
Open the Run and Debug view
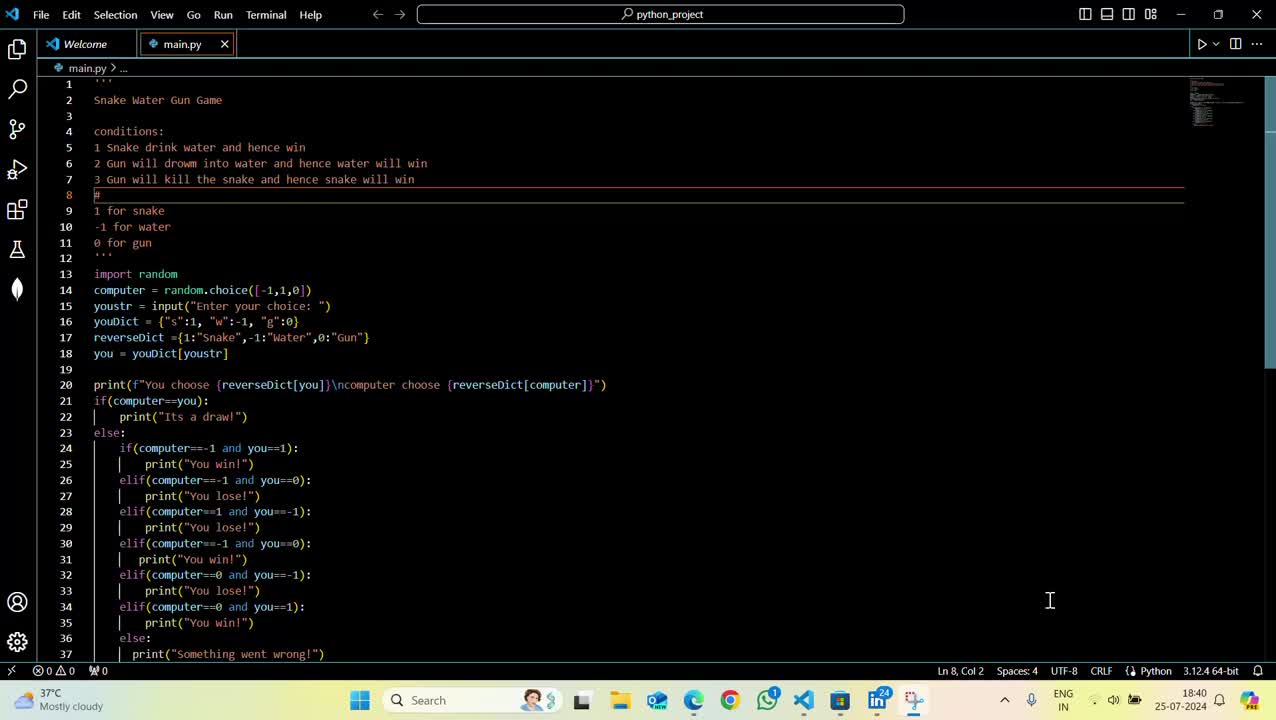tap(17, 169)
